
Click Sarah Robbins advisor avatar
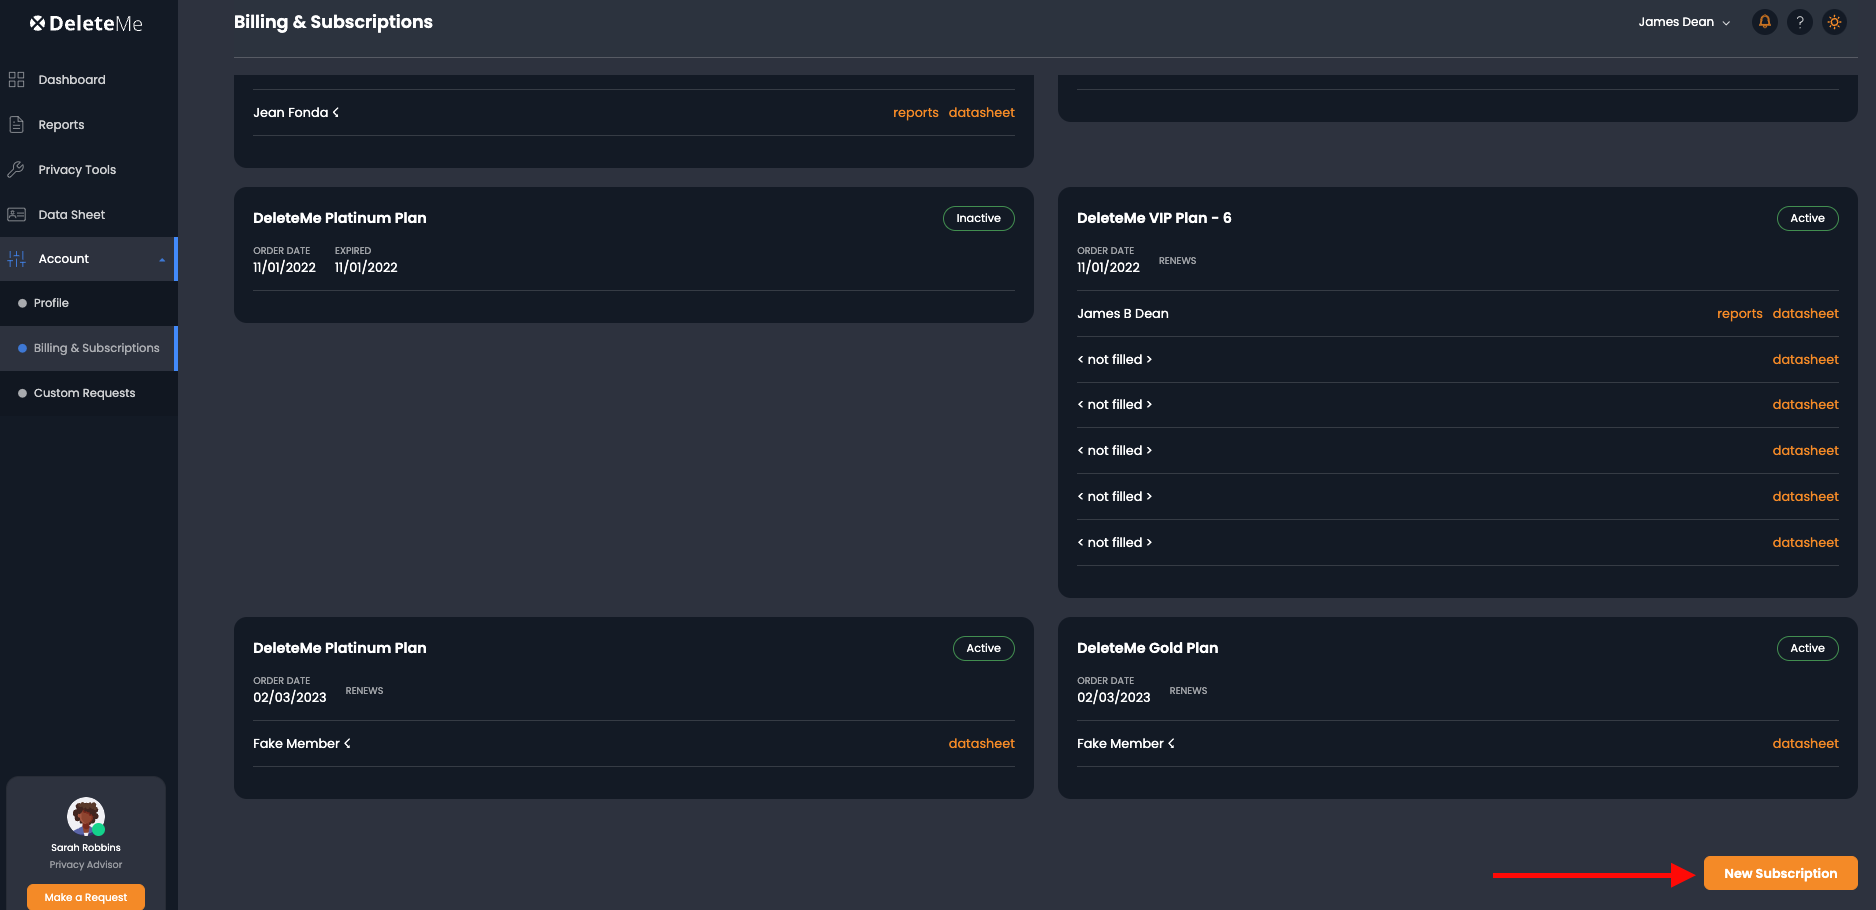(x=86, y=816)
